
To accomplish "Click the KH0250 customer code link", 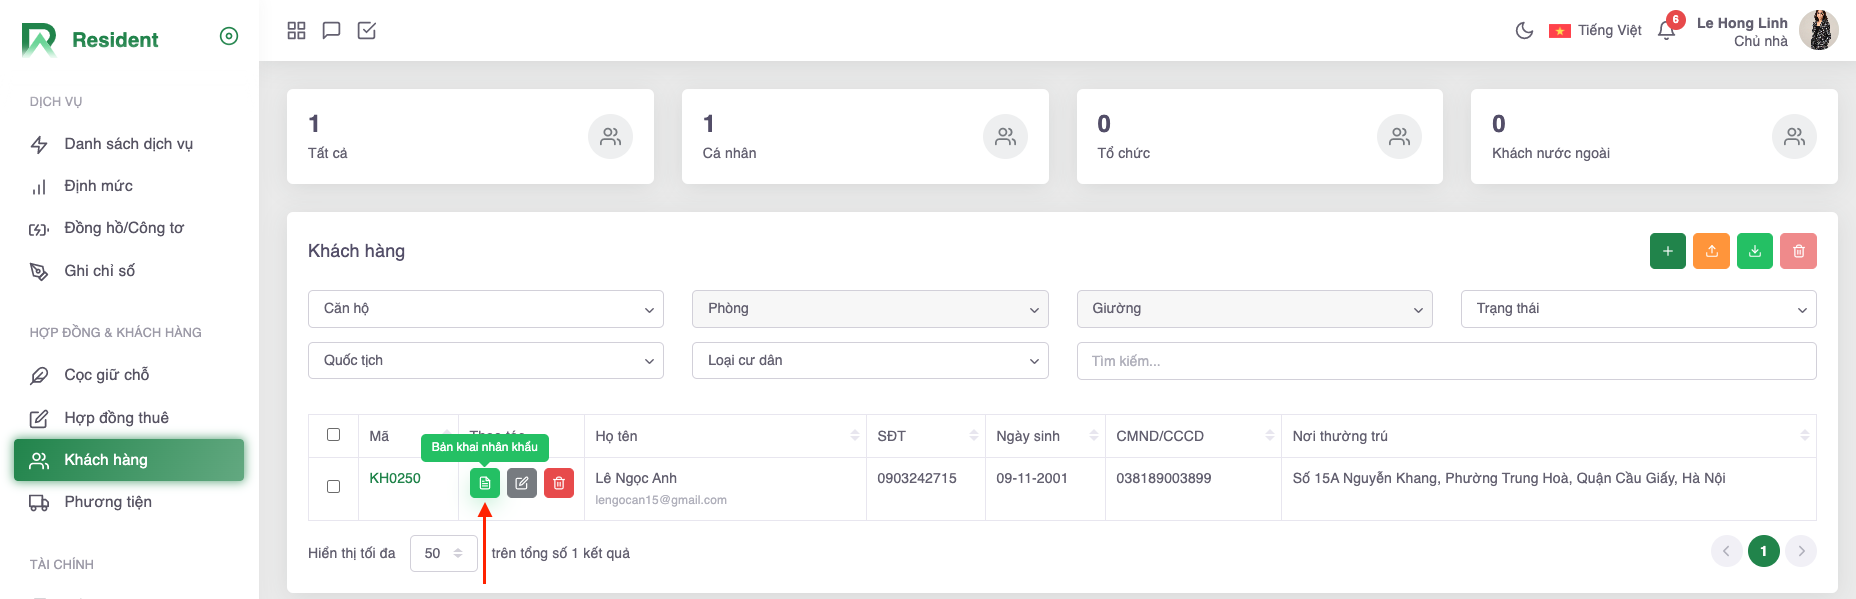I will point(395,478).
